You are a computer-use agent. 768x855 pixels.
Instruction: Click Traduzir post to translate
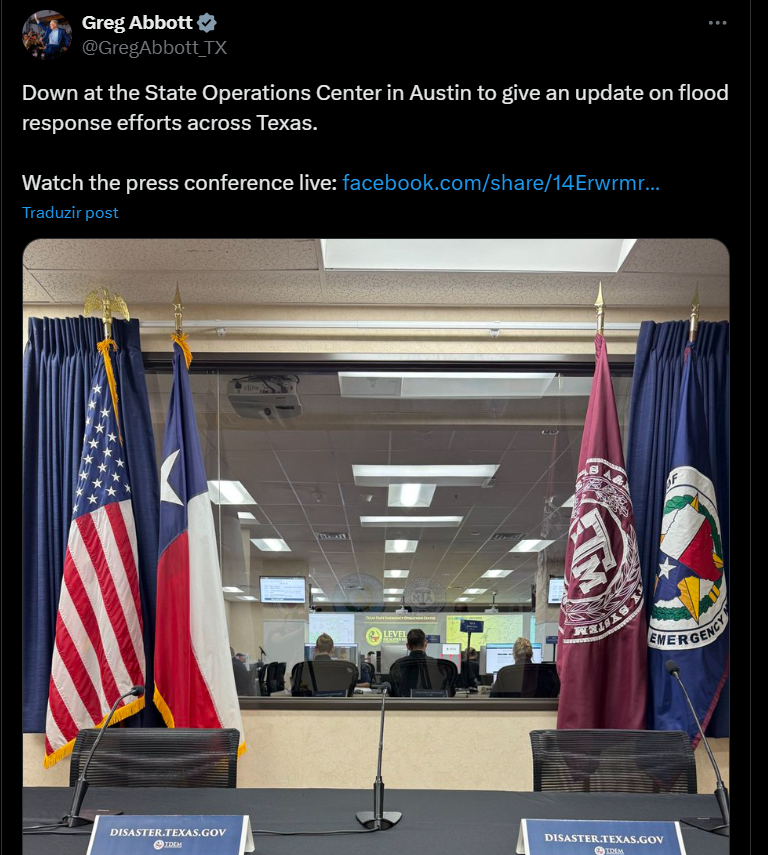[70, 213]
